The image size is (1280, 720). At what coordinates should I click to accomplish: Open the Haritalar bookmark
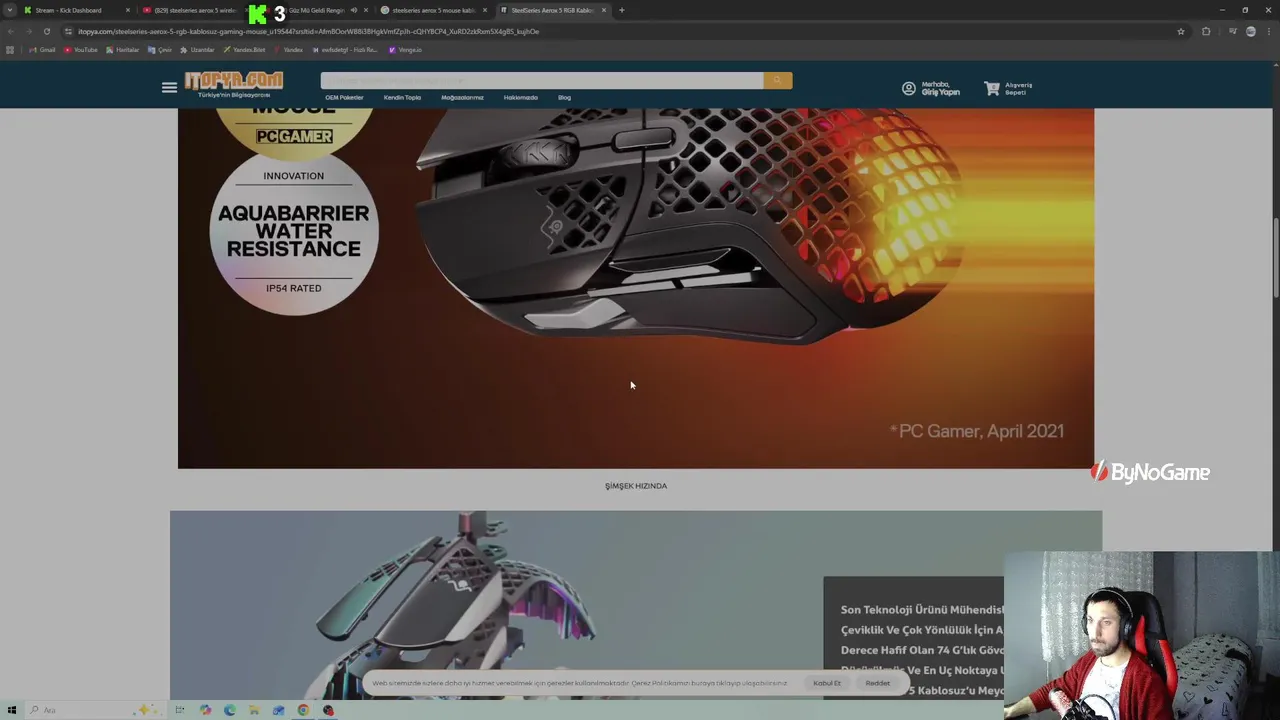[x=122, y=49]
